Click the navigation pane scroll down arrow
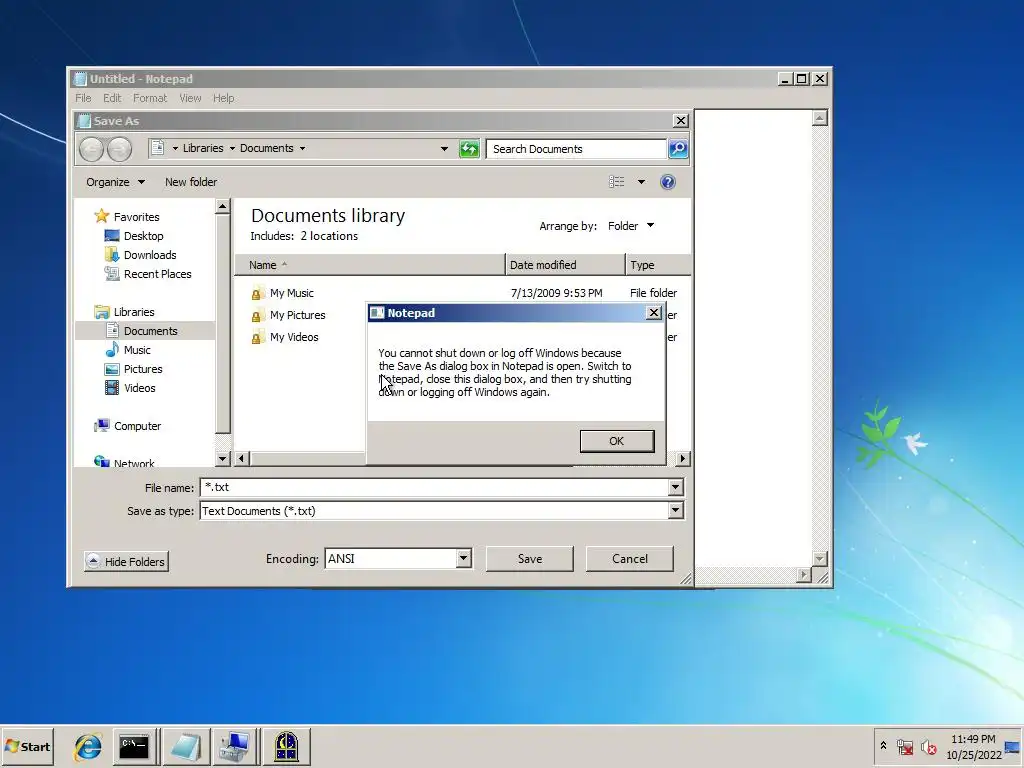The width and height of the screenshot is (1024, 768). pos(222,458)
